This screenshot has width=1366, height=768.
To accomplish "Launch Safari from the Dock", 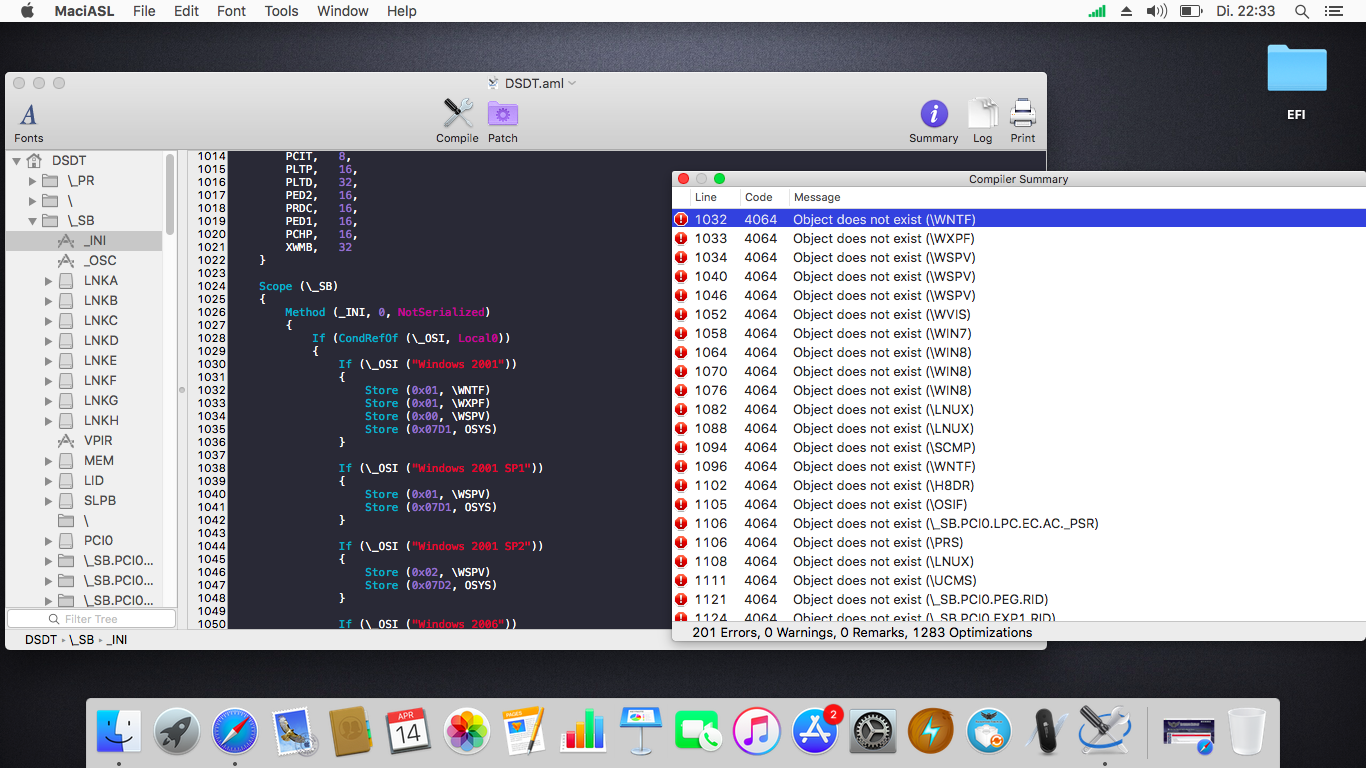I will click(x=234, y=732).
